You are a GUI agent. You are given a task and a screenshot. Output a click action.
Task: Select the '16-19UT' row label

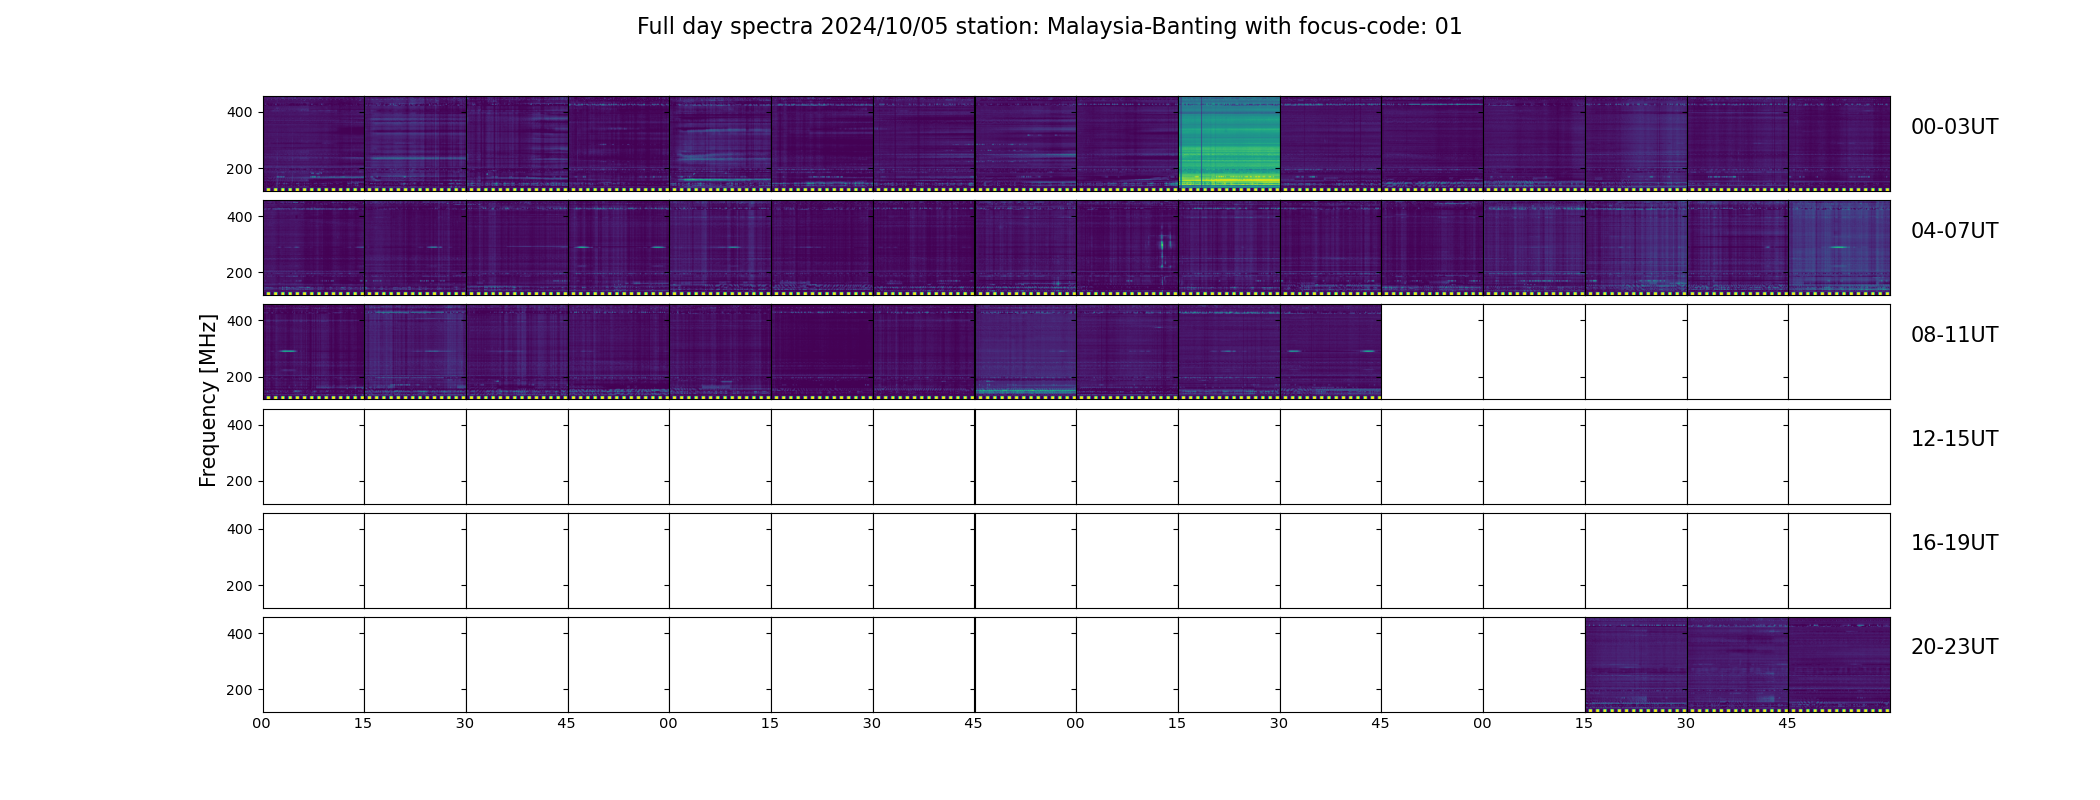1954,543
